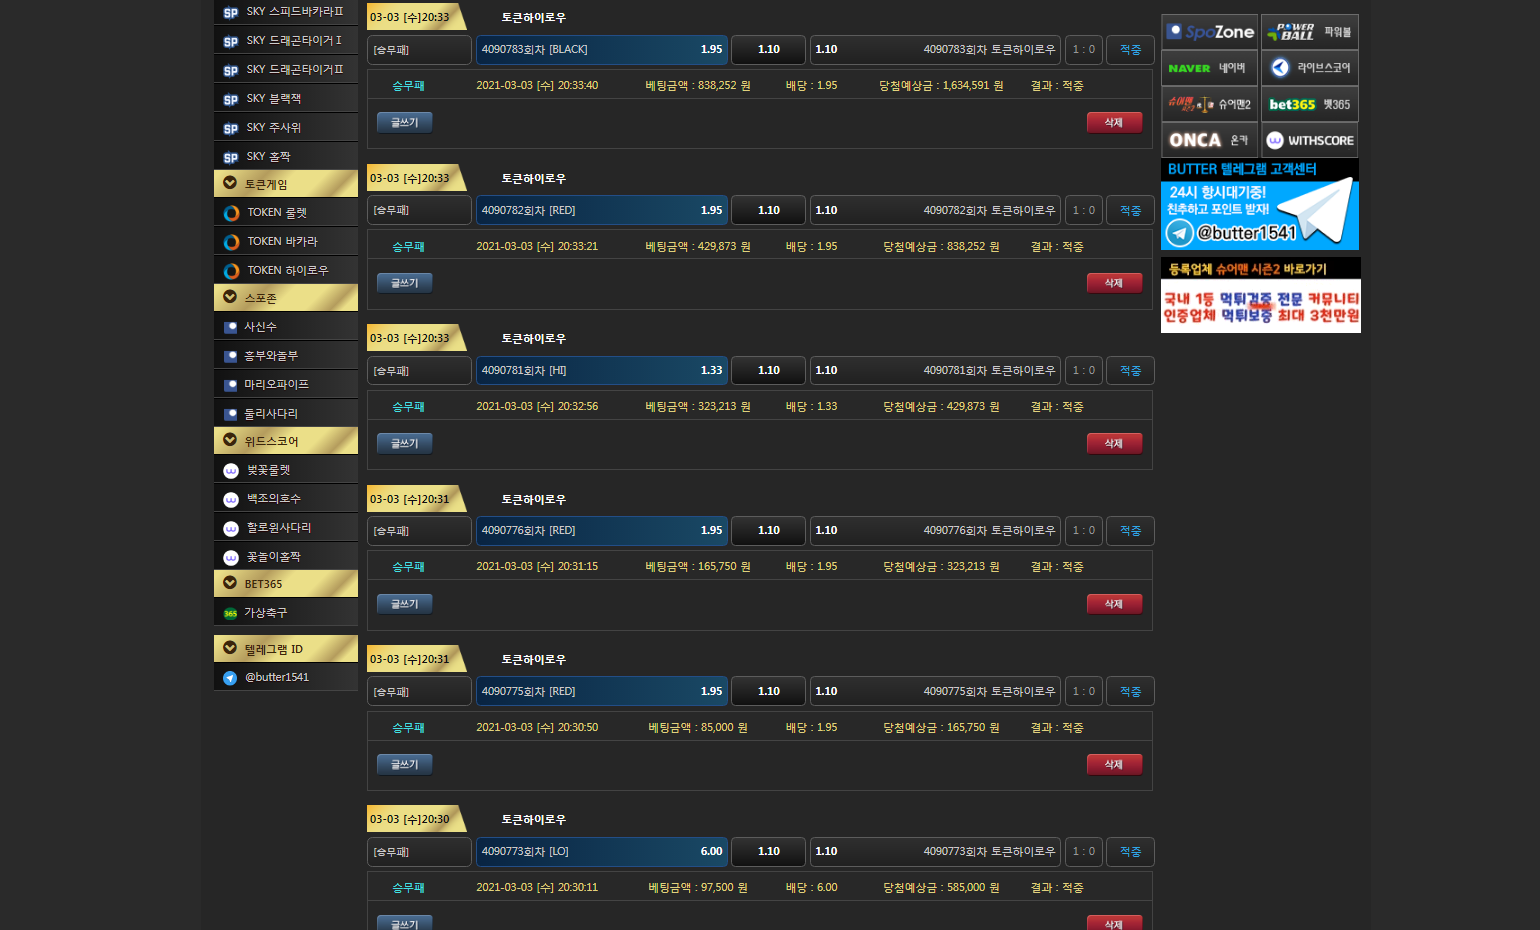Screen dimensions: 1540x930
Task: Click the TOKEN 룰렛 icon in sidebar
Action: (x=231, y=213)
